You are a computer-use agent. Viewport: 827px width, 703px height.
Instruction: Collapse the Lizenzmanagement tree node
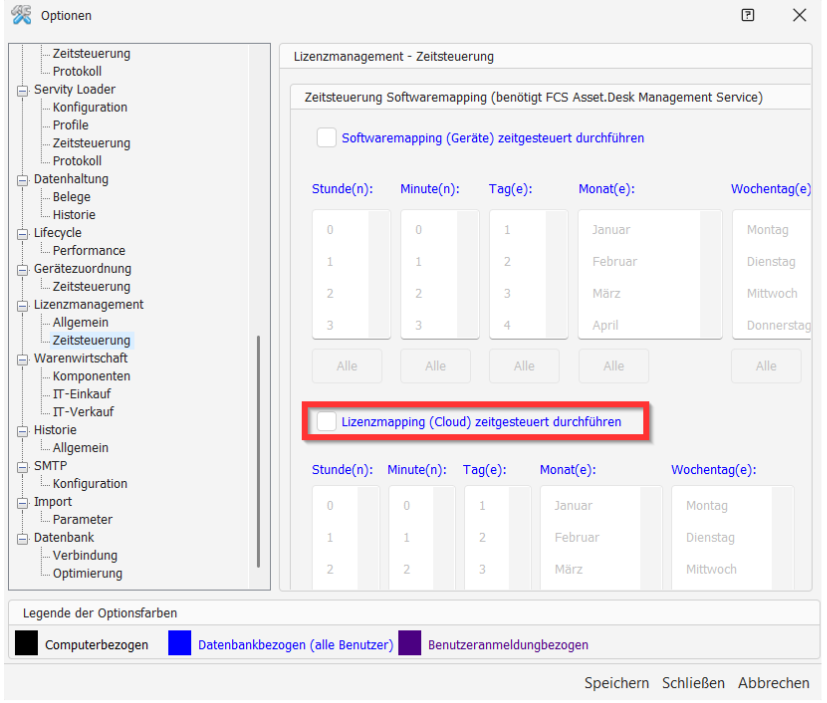(24, 305)
